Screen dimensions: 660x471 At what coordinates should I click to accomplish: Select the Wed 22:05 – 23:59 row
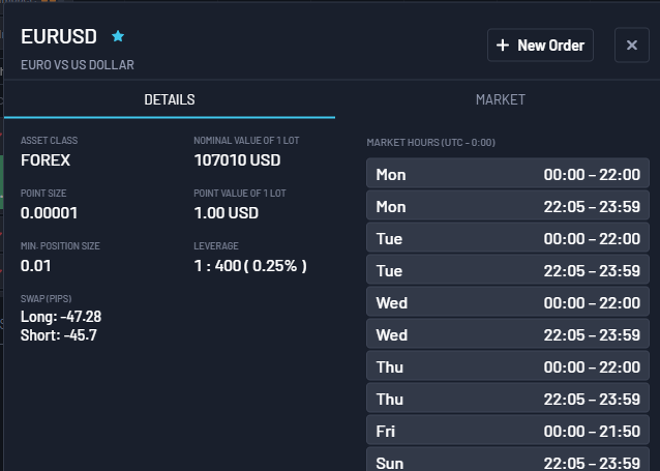point(508,335)
